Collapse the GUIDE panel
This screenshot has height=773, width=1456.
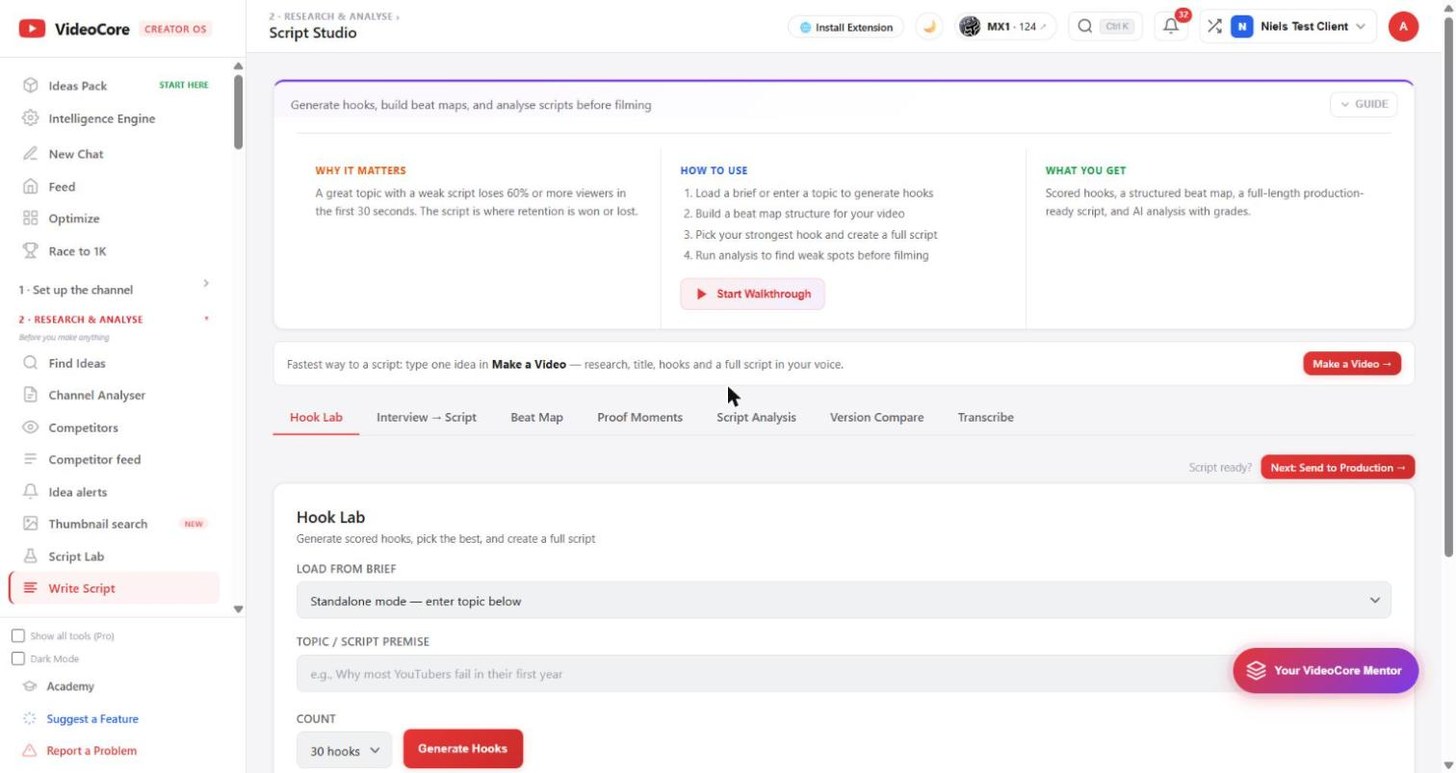point(1364,104)
